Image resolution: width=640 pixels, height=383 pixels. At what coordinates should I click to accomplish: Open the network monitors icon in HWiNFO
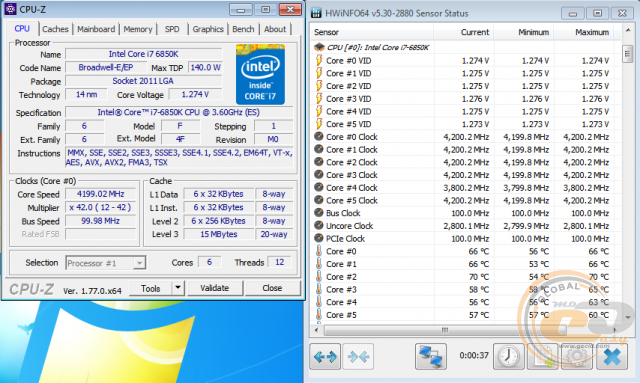pyautogui.click(x=431, y=356)
